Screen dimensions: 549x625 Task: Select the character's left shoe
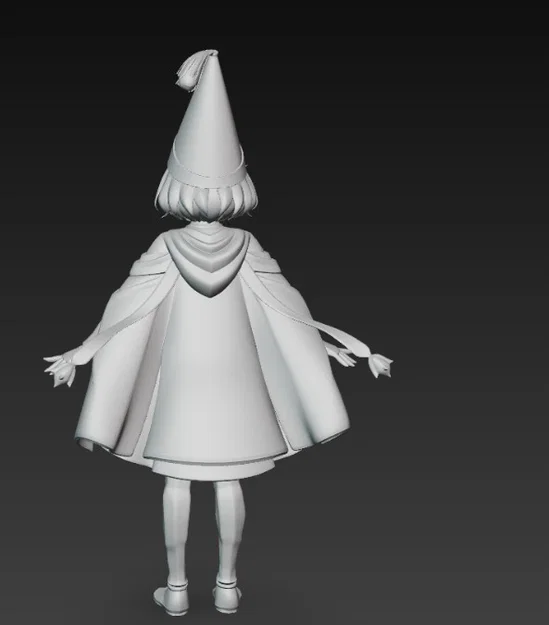point(172,597)
